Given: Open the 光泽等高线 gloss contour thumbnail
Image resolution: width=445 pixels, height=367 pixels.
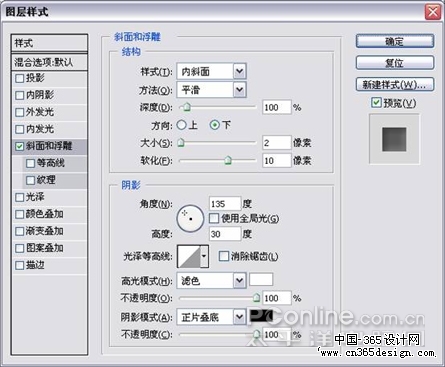Looking at the screenshot, I should [x=189, y=256].
